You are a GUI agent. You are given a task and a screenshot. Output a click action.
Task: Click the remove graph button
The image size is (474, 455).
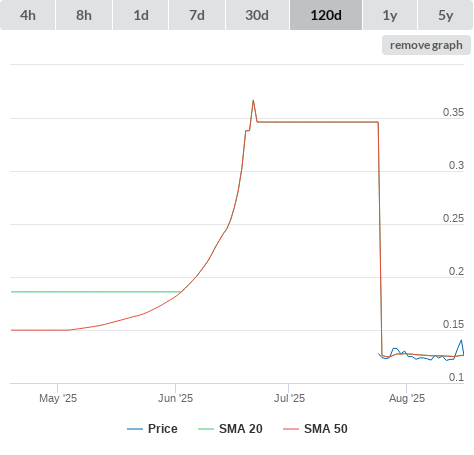(x=426, y=45)
